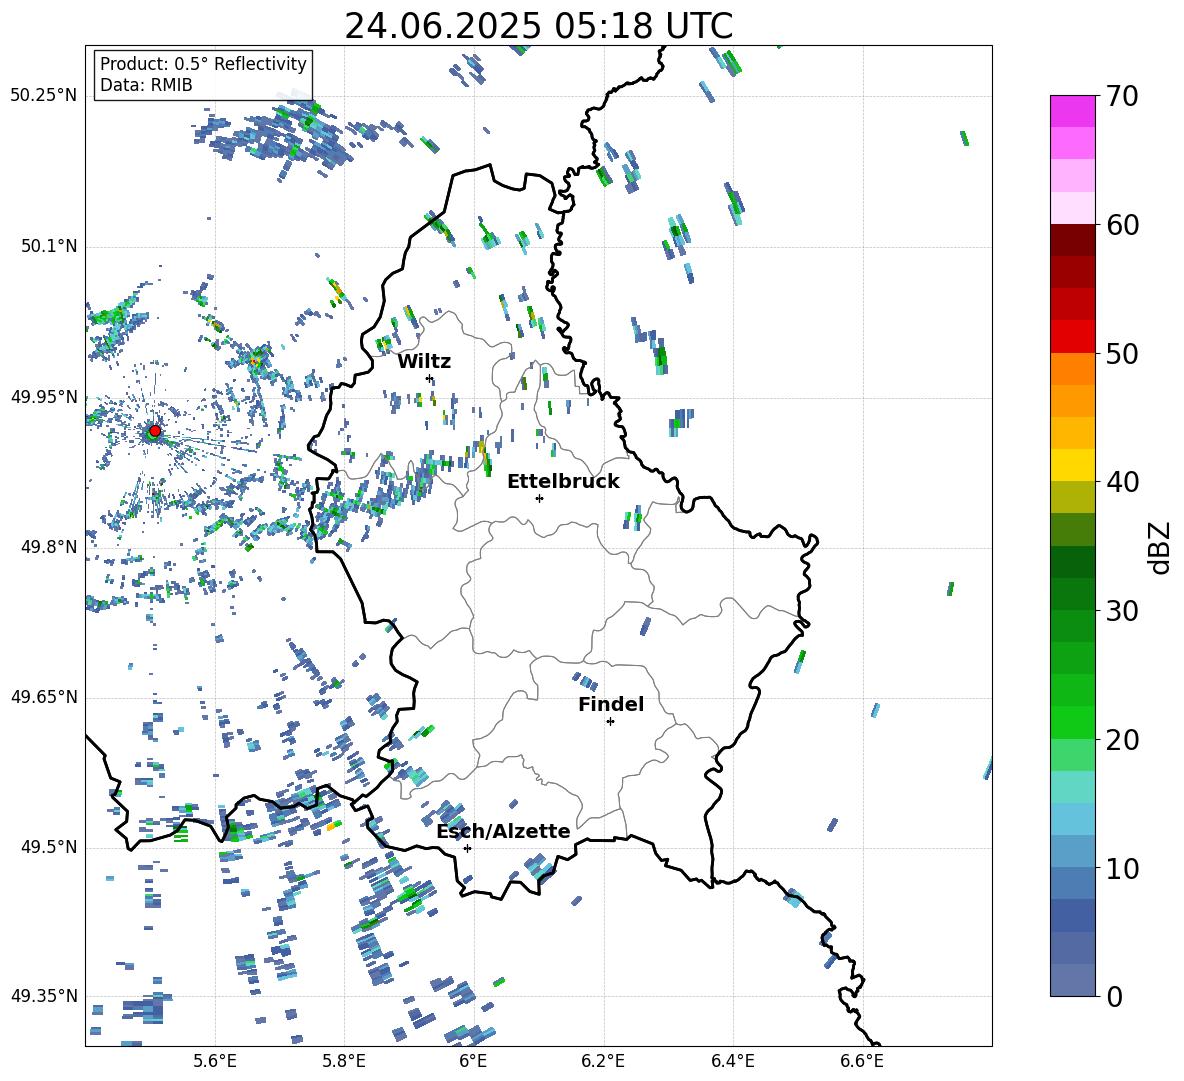
Task: Click the 6.2°E longitude label
Action: tap(603, 1061)
